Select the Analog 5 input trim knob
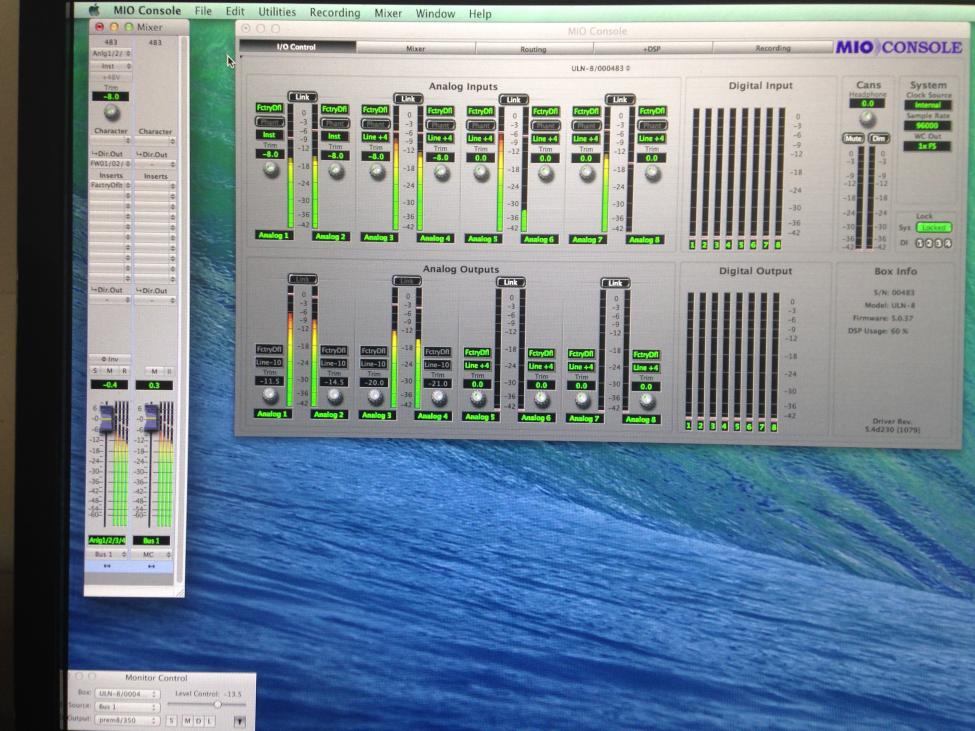Image resolution: width=975 pixels, height=731 pixels. [x=481, y=173]
